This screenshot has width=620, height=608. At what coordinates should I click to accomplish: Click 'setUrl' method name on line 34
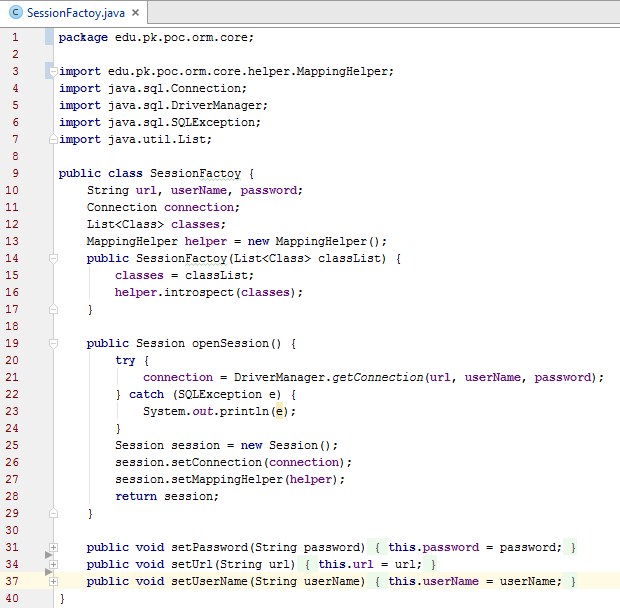pos(192,565)
